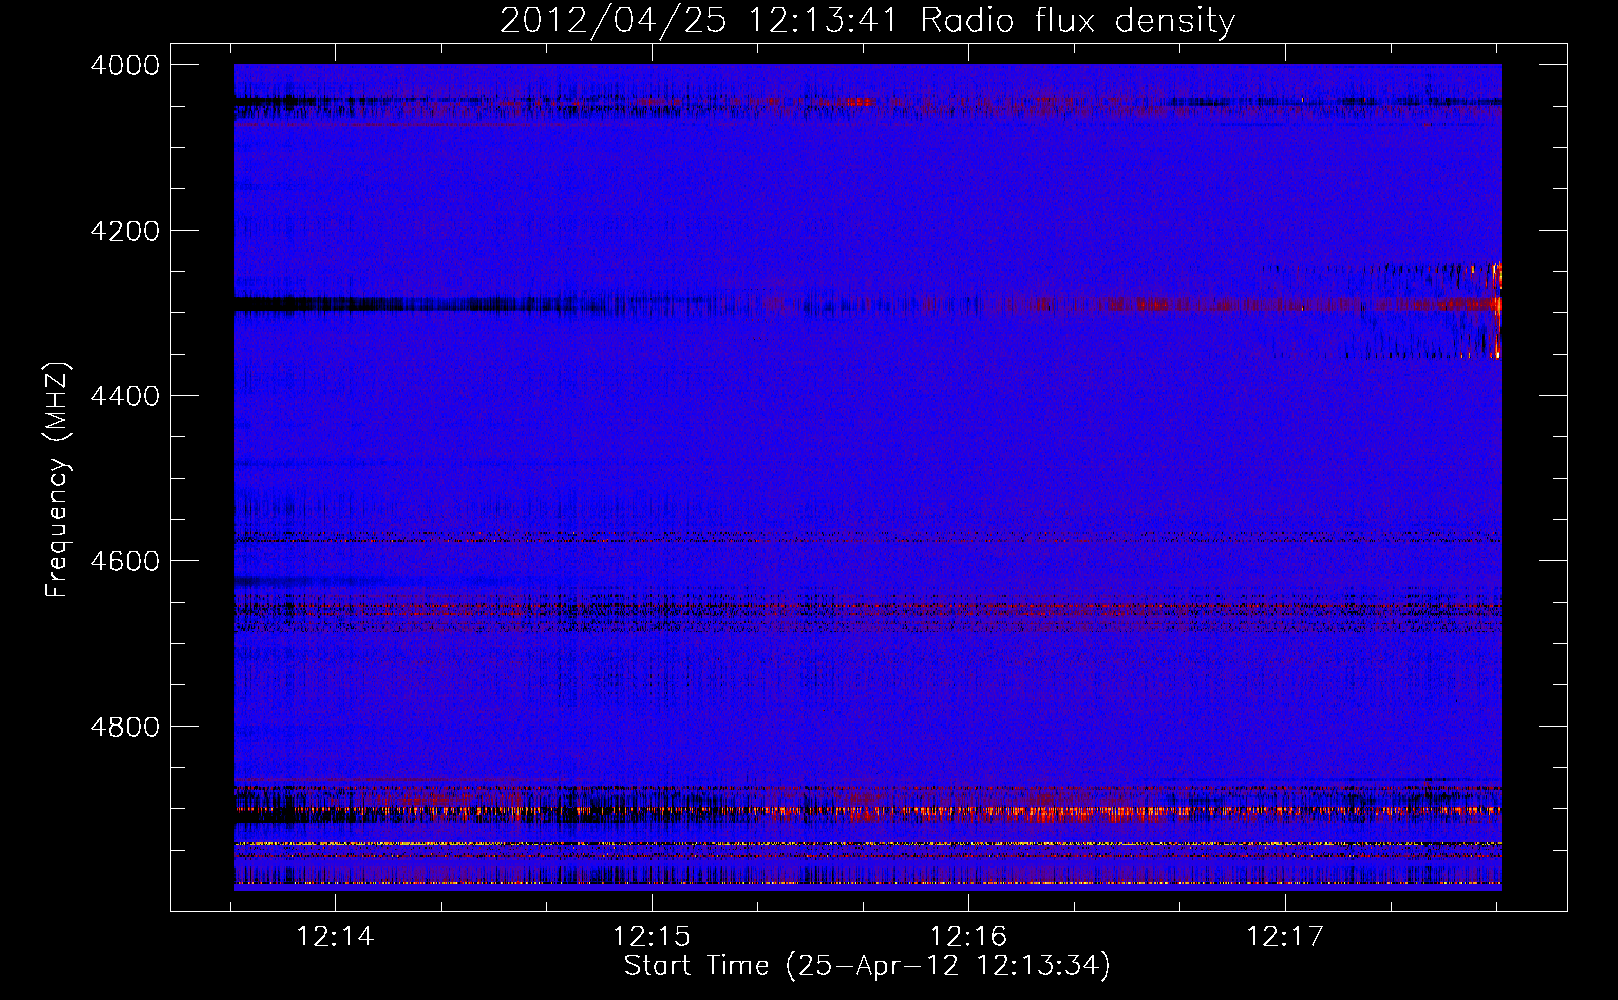
Task: Click the 12:16 time axis label
Action: click(x=968, y=936)
